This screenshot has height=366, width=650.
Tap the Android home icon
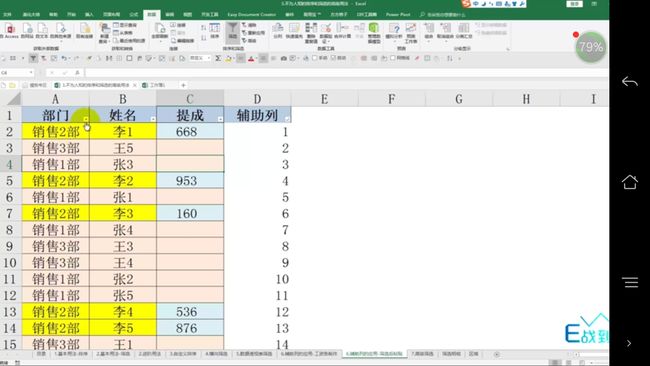(x=629, y=182)
